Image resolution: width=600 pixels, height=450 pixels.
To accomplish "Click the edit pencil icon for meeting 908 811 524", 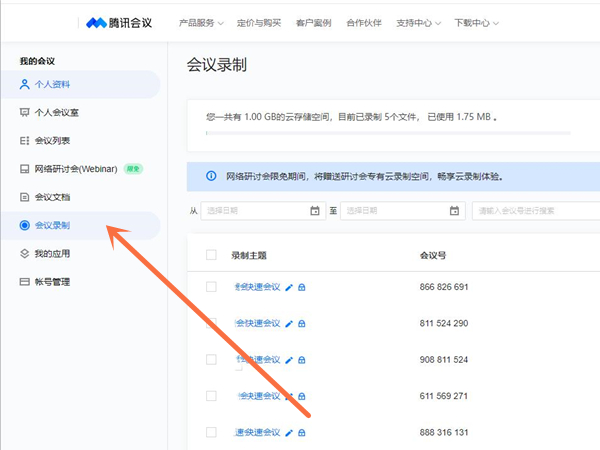I will point(289,360).
